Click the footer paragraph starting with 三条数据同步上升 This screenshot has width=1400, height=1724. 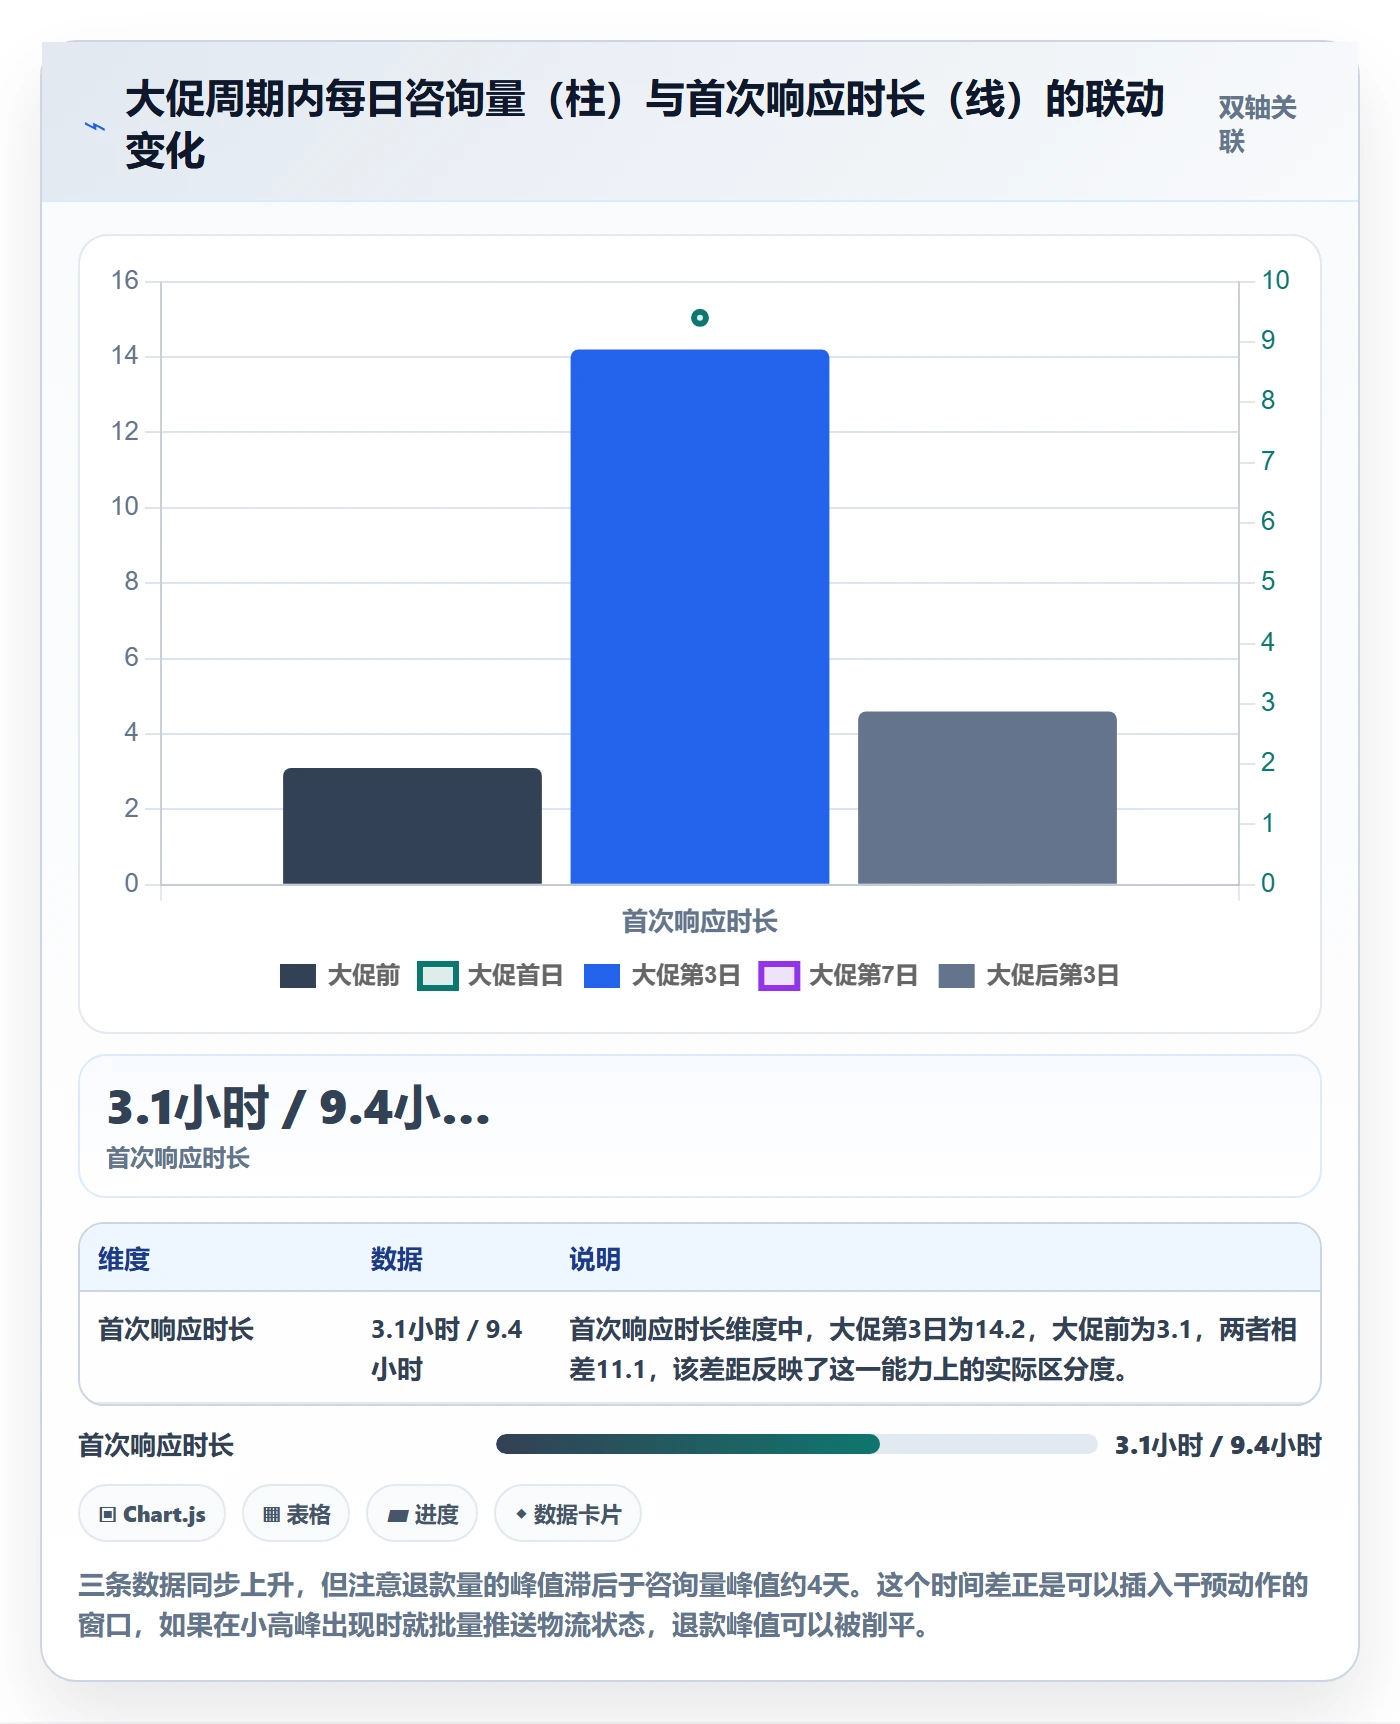pos(694,1605)
